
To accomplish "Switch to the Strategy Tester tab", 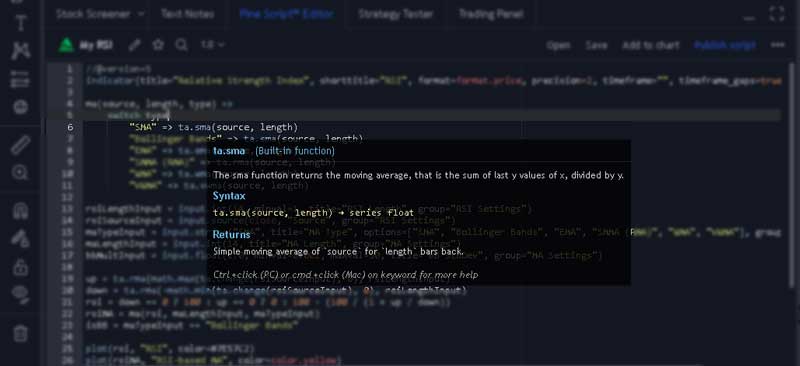I will [395, 14].
